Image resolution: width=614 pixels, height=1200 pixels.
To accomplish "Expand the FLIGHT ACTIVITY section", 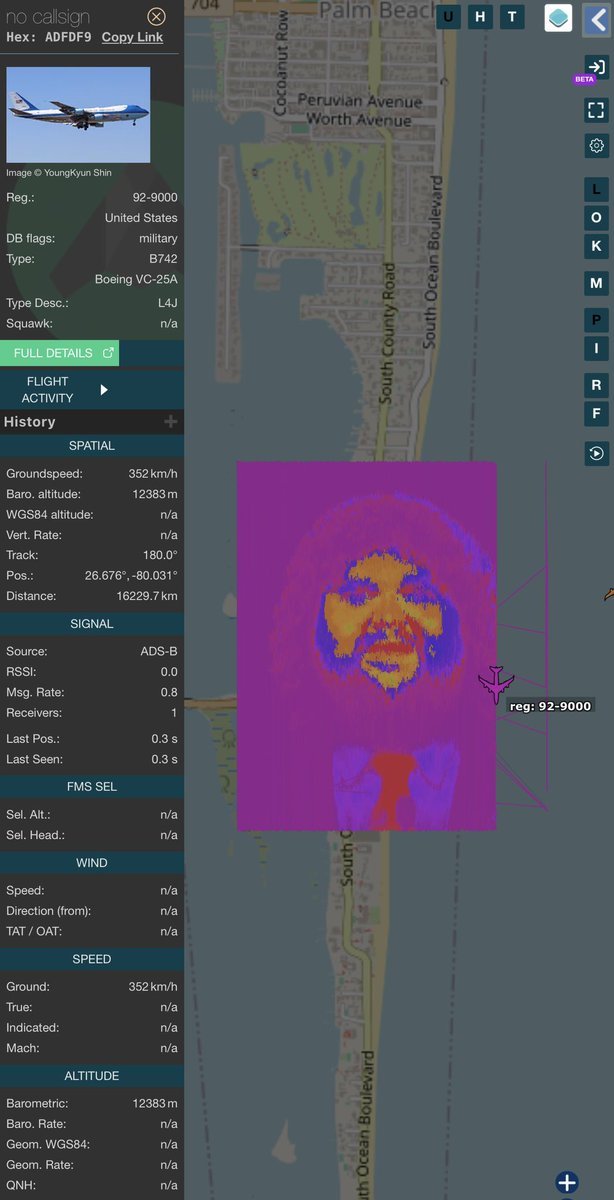I will [x=91, y=390].
